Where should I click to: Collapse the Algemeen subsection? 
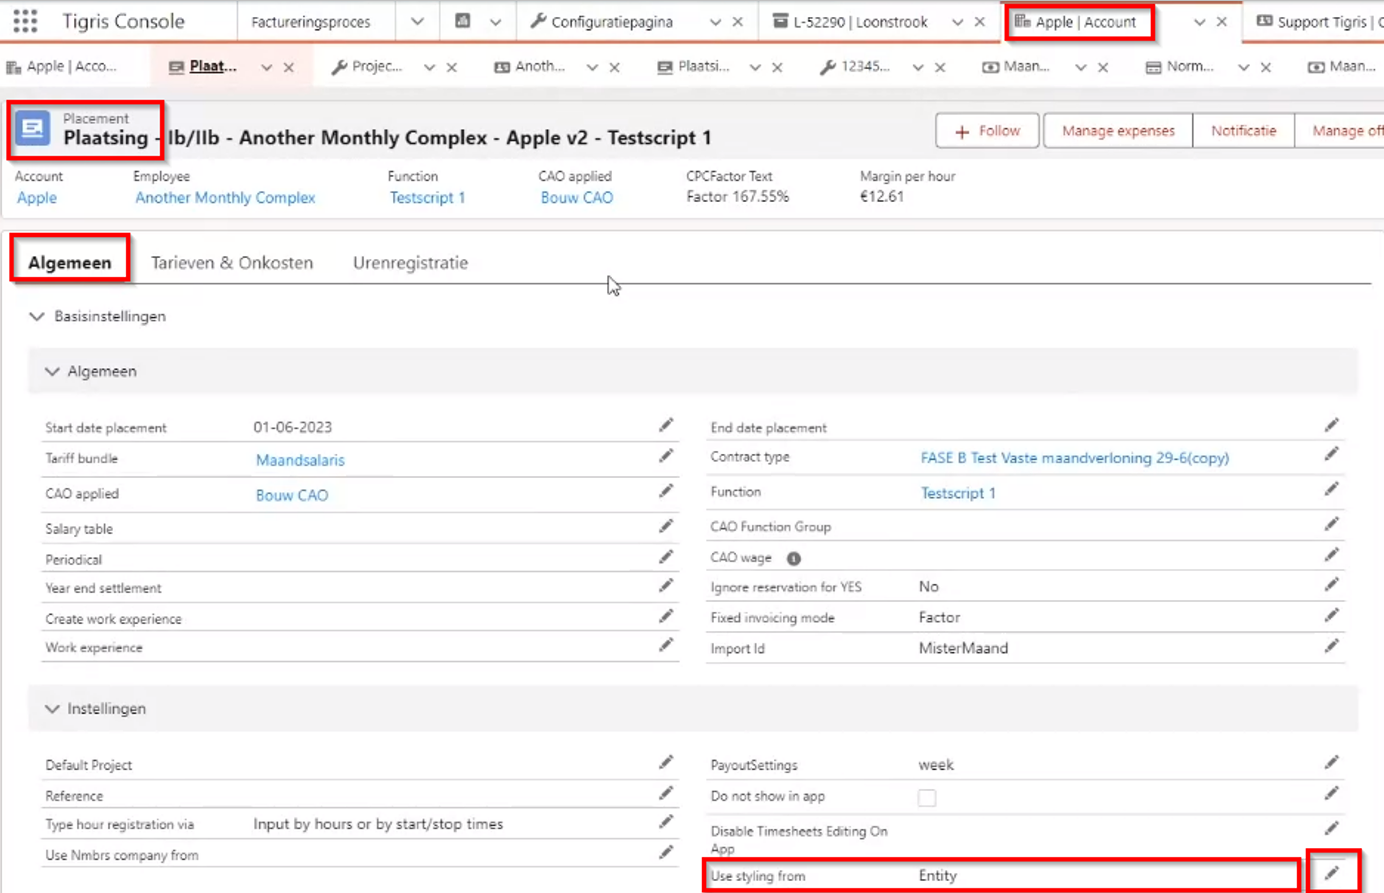coord(52,371)
